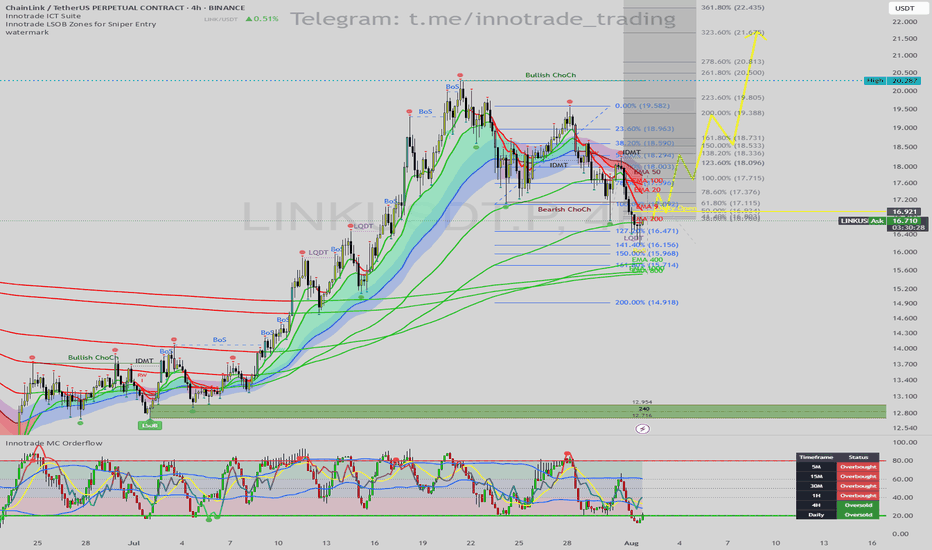This screenshot has height=550, width=932.
Task: Click the blue 38.20% (18.590) retracement label
Action: 644,143
